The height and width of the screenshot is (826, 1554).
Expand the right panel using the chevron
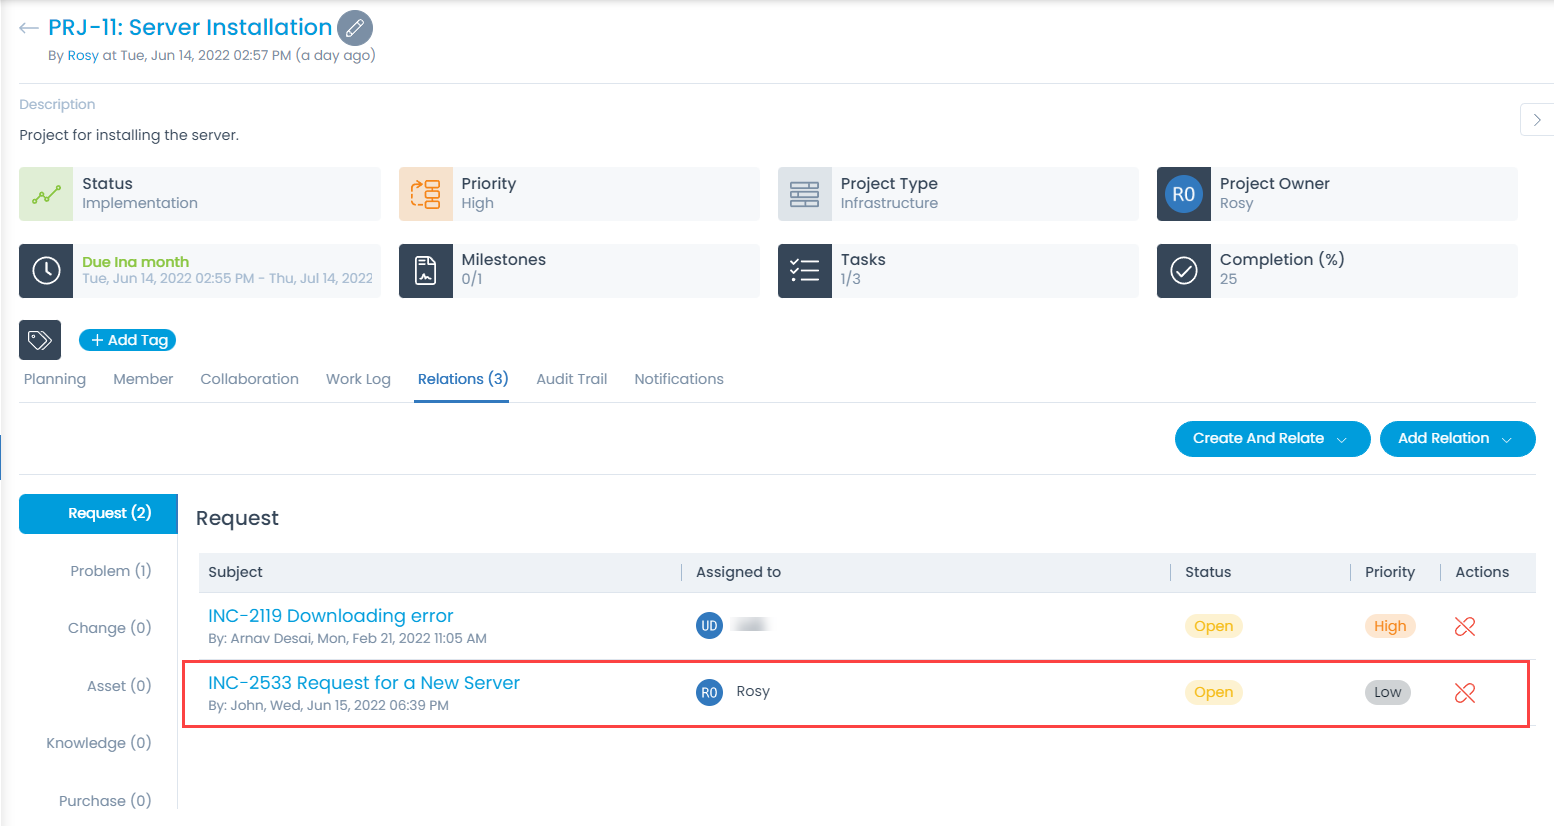point(1537,119)
